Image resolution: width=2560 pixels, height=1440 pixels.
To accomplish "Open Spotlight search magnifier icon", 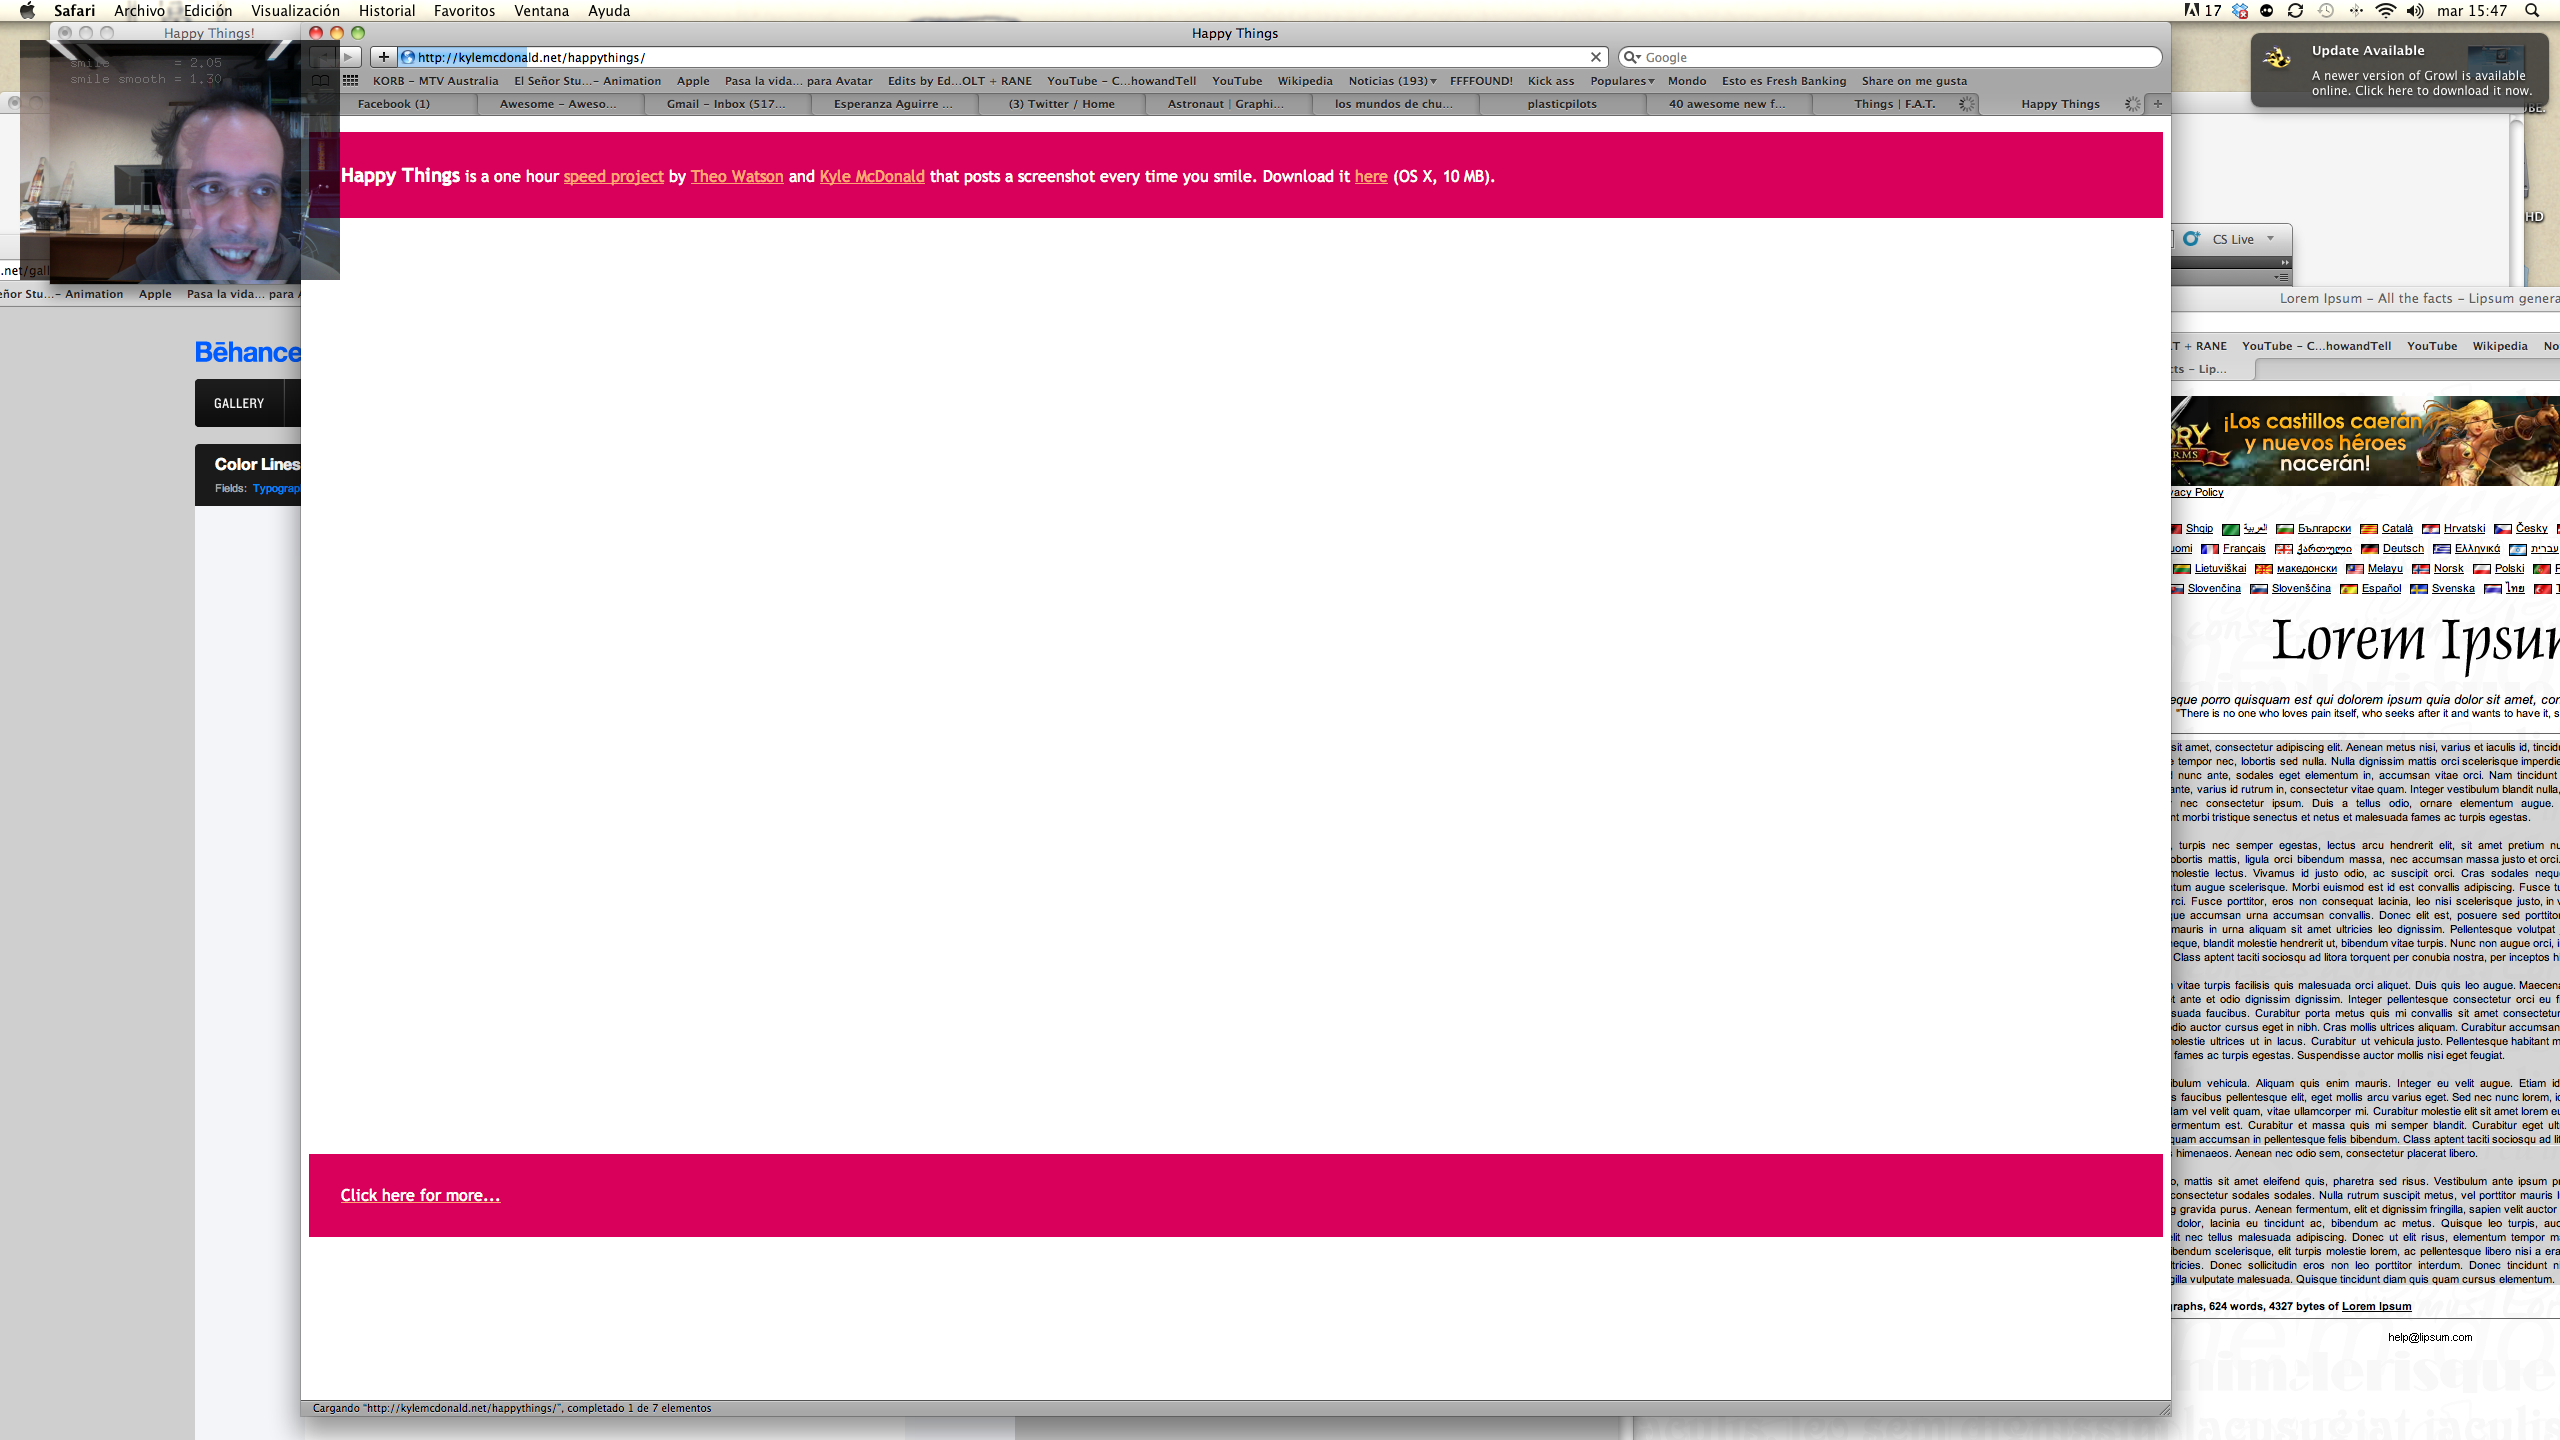I will tap(2532, 11).
